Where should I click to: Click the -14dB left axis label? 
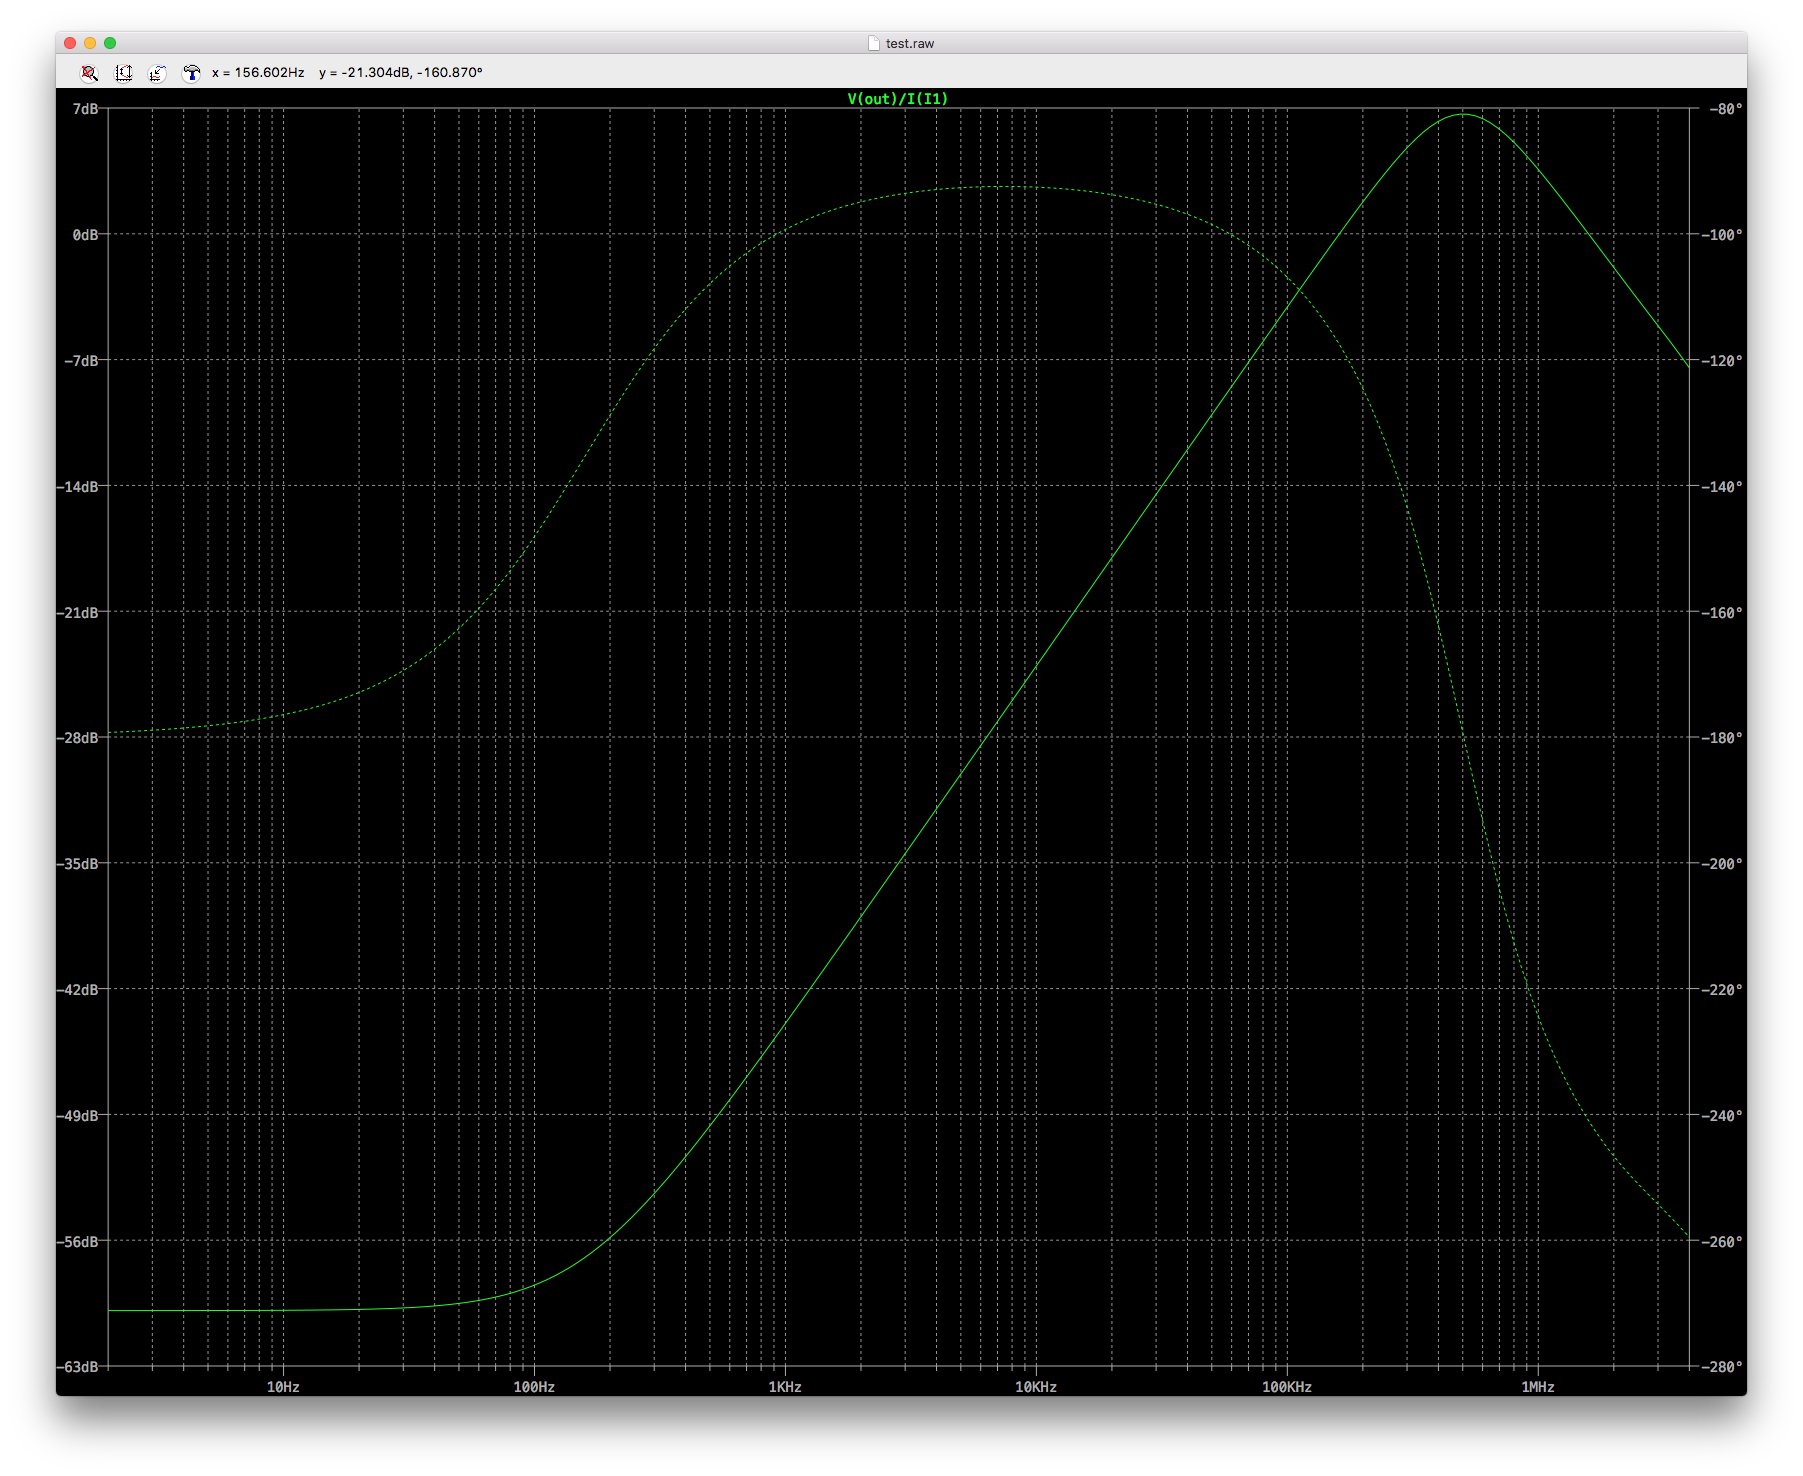point(78,487)
